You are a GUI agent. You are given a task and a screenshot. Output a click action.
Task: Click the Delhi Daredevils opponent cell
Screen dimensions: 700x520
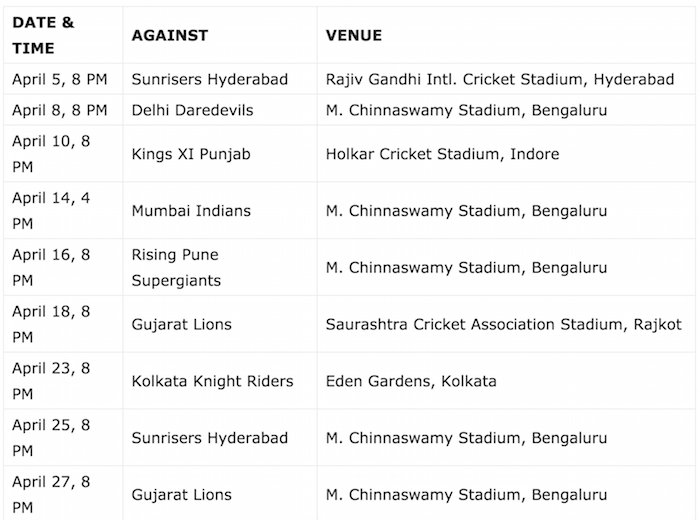192,110
